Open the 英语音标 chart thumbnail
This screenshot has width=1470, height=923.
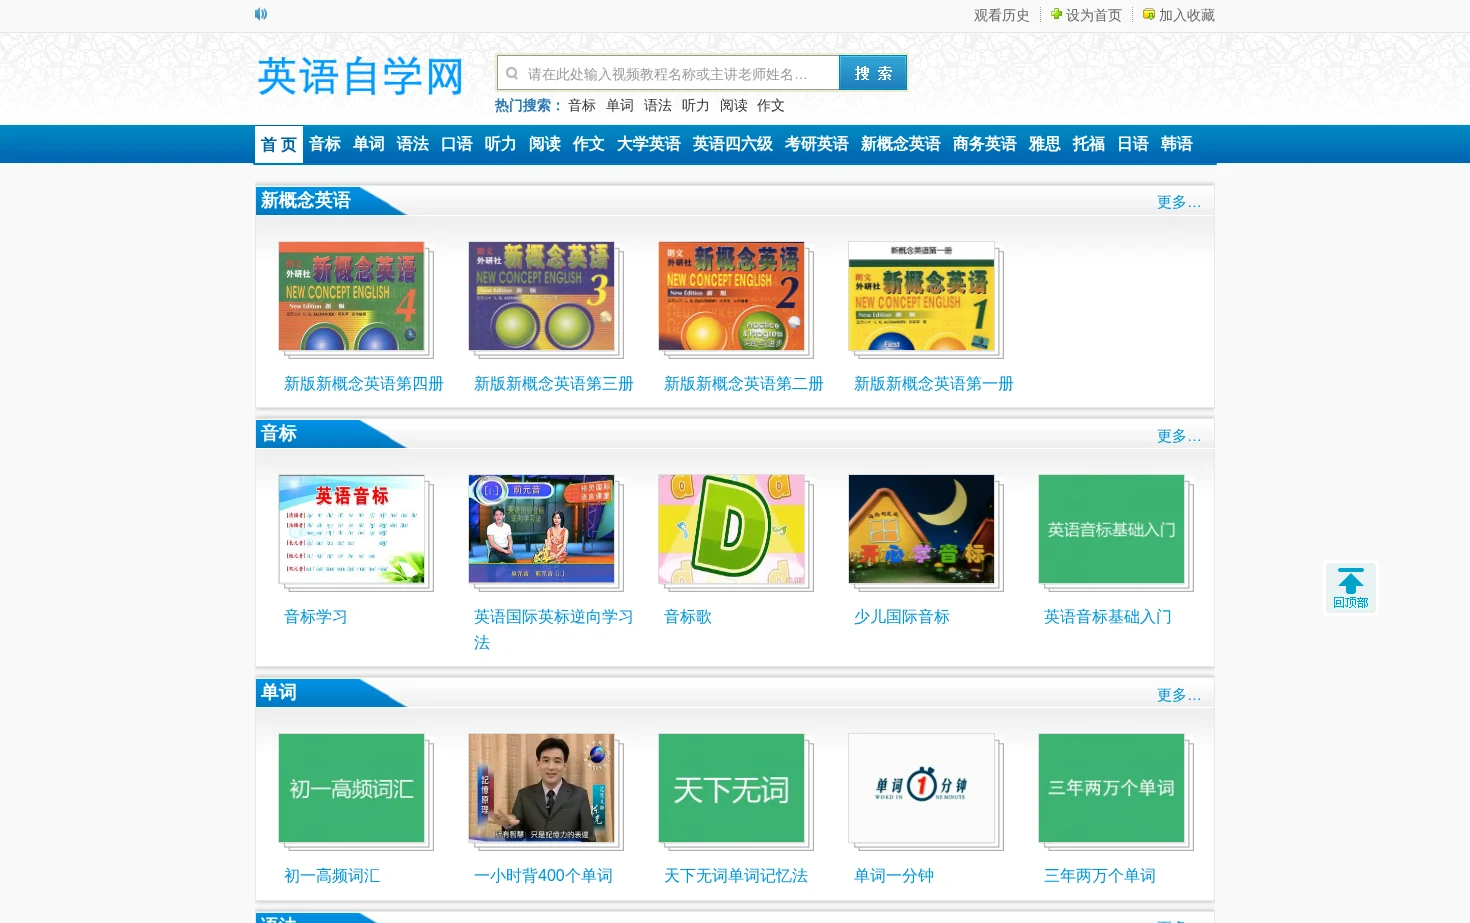[352, 529]
